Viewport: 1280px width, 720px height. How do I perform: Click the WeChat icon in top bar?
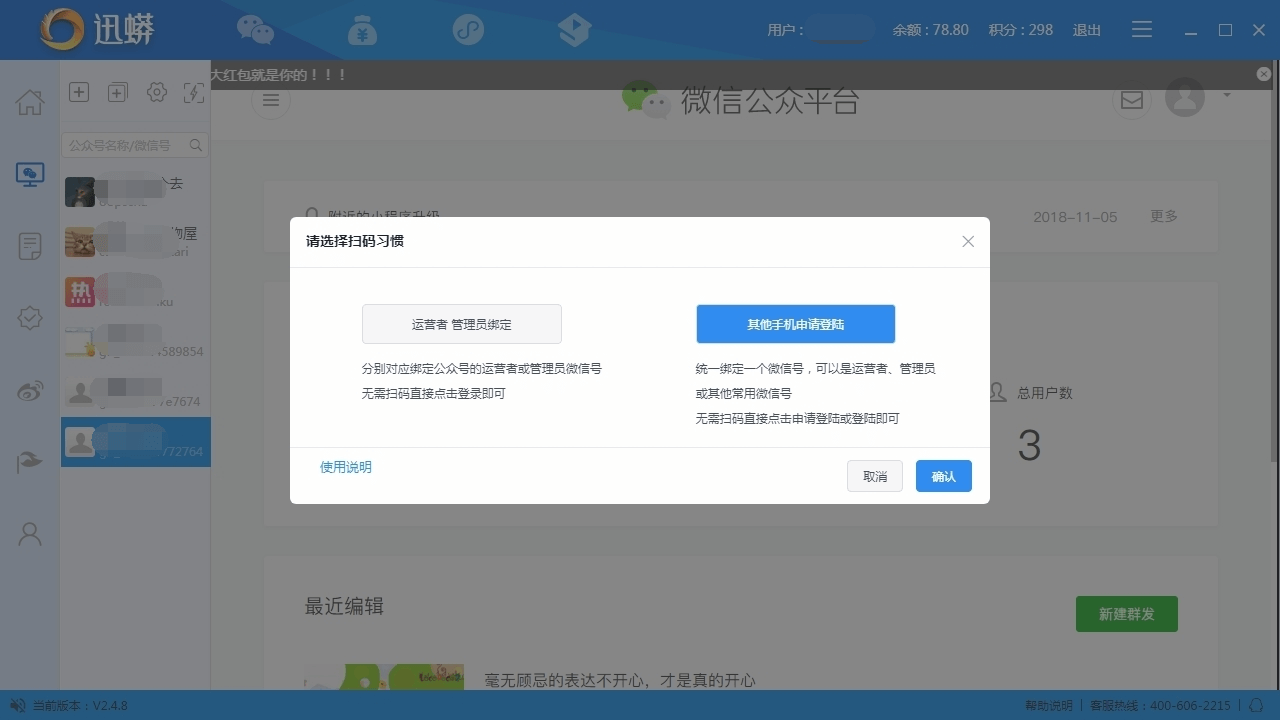(255, 30)
